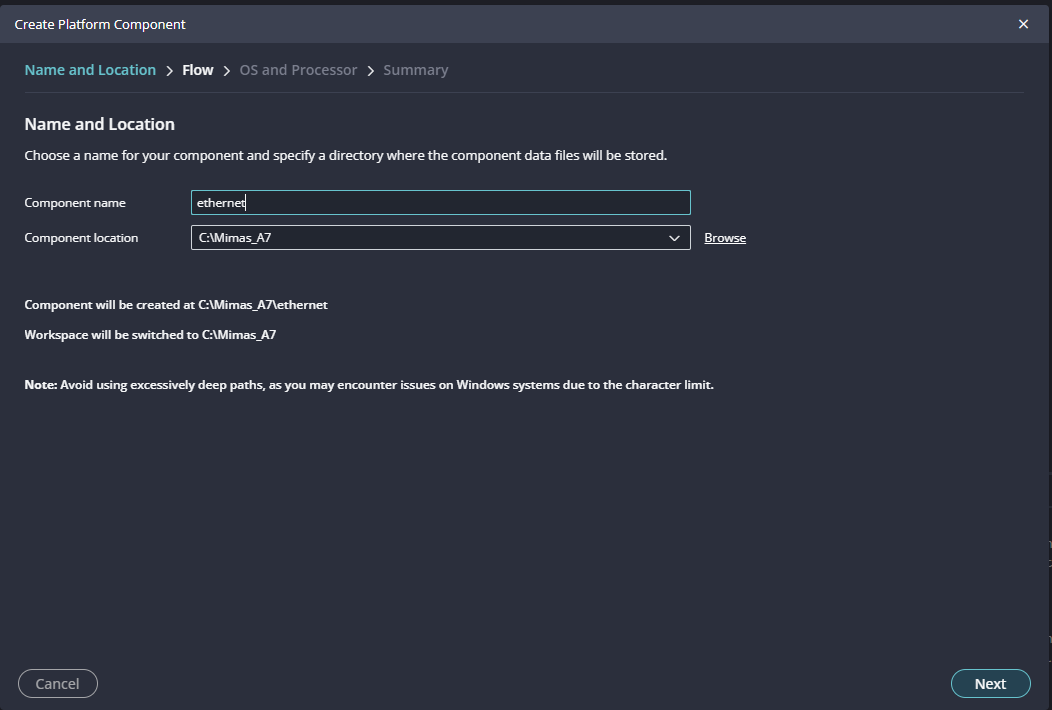Click the Name and Location section heading
Screen dimensions: 1052x710
pos(99,124)
